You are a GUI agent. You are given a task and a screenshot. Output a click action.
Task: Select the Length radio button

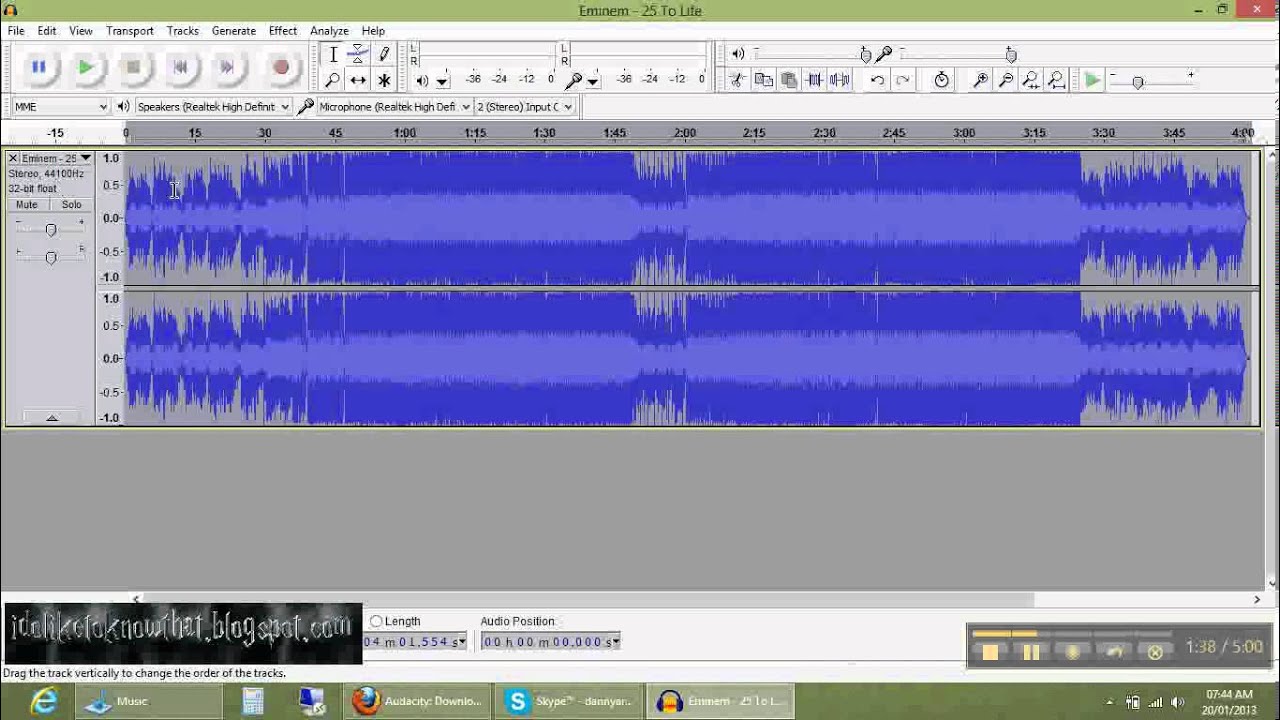coord(376,621)
